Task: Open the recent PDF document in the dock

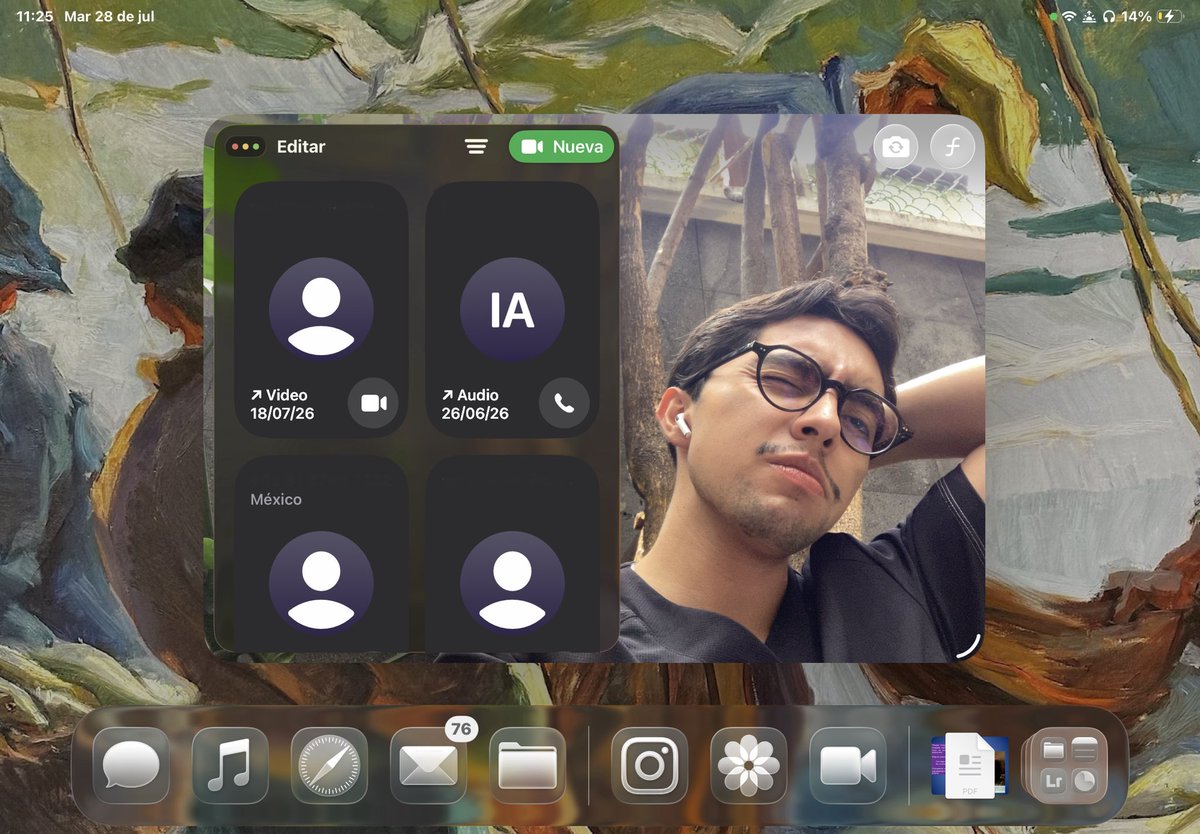Action: click(x=968, y=766)
